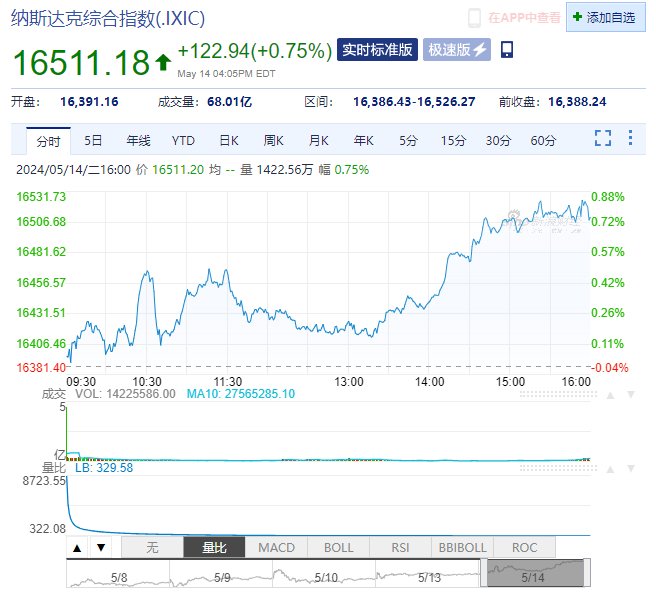
Task: Select the 实时标准版 mode
Action: 377,50
